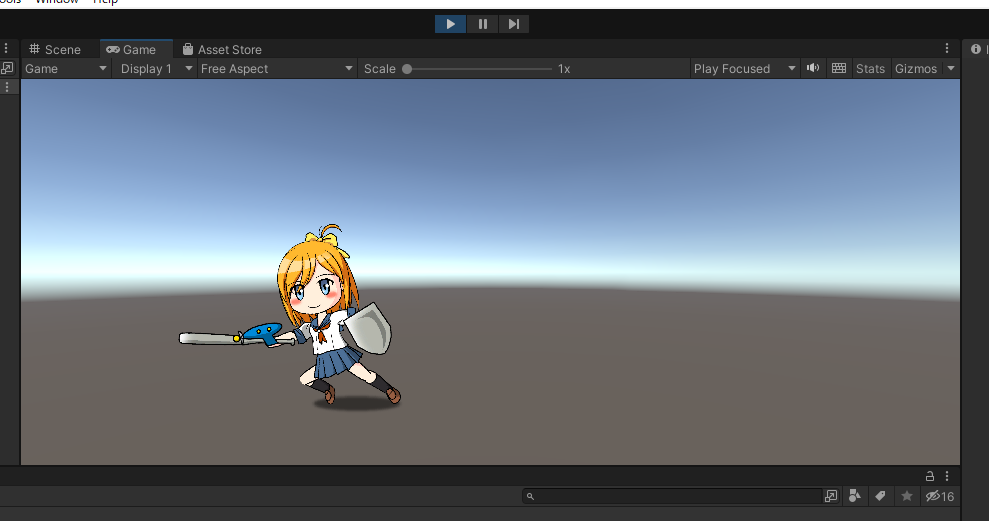
Task: Open the Play Focused dropdown
Action: click(744, 69)
